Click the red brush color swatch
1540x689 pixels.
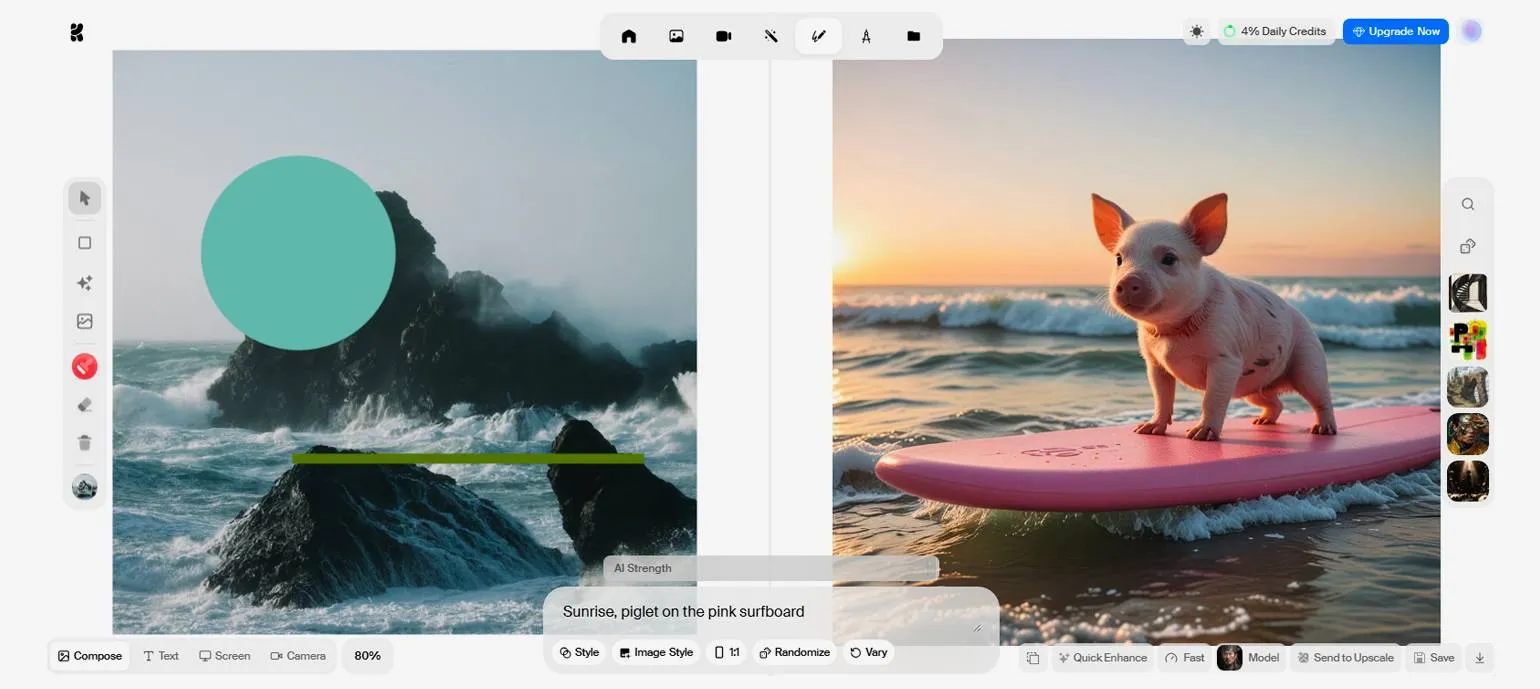[85, 367]
